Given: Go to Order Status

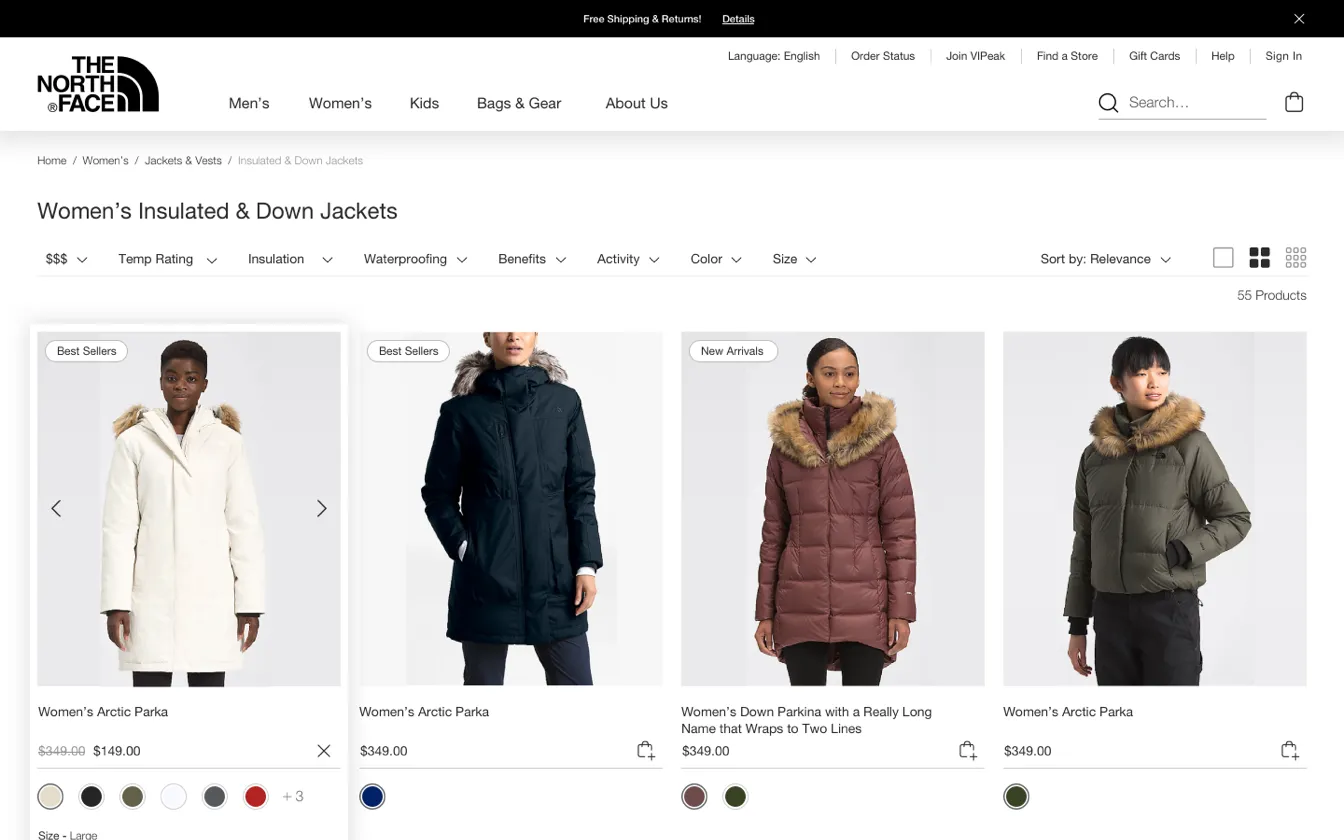Looking at the screenshot, I should pos(883,56).
